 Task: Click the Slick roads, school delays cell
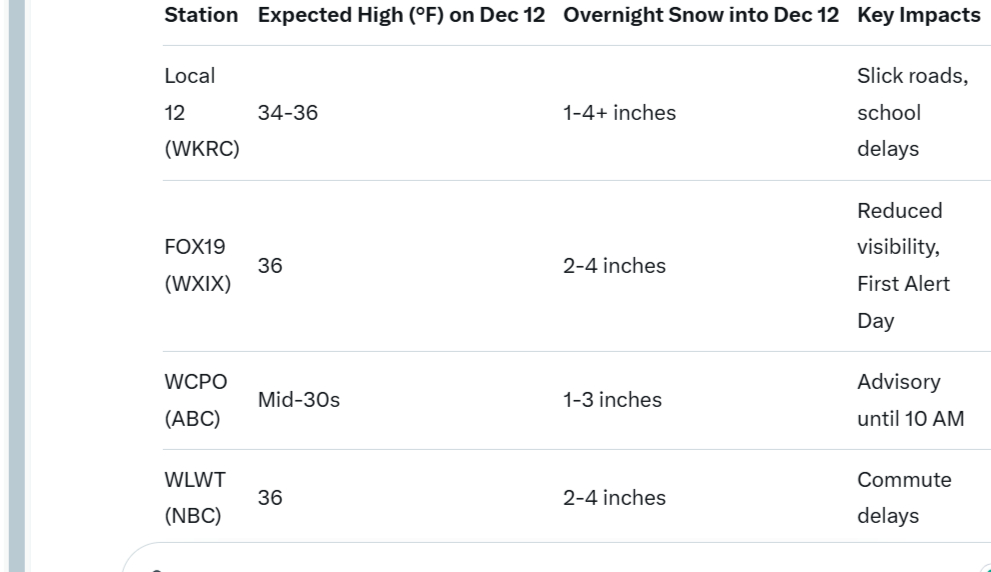pyautogui.click(x=913, y=113)
